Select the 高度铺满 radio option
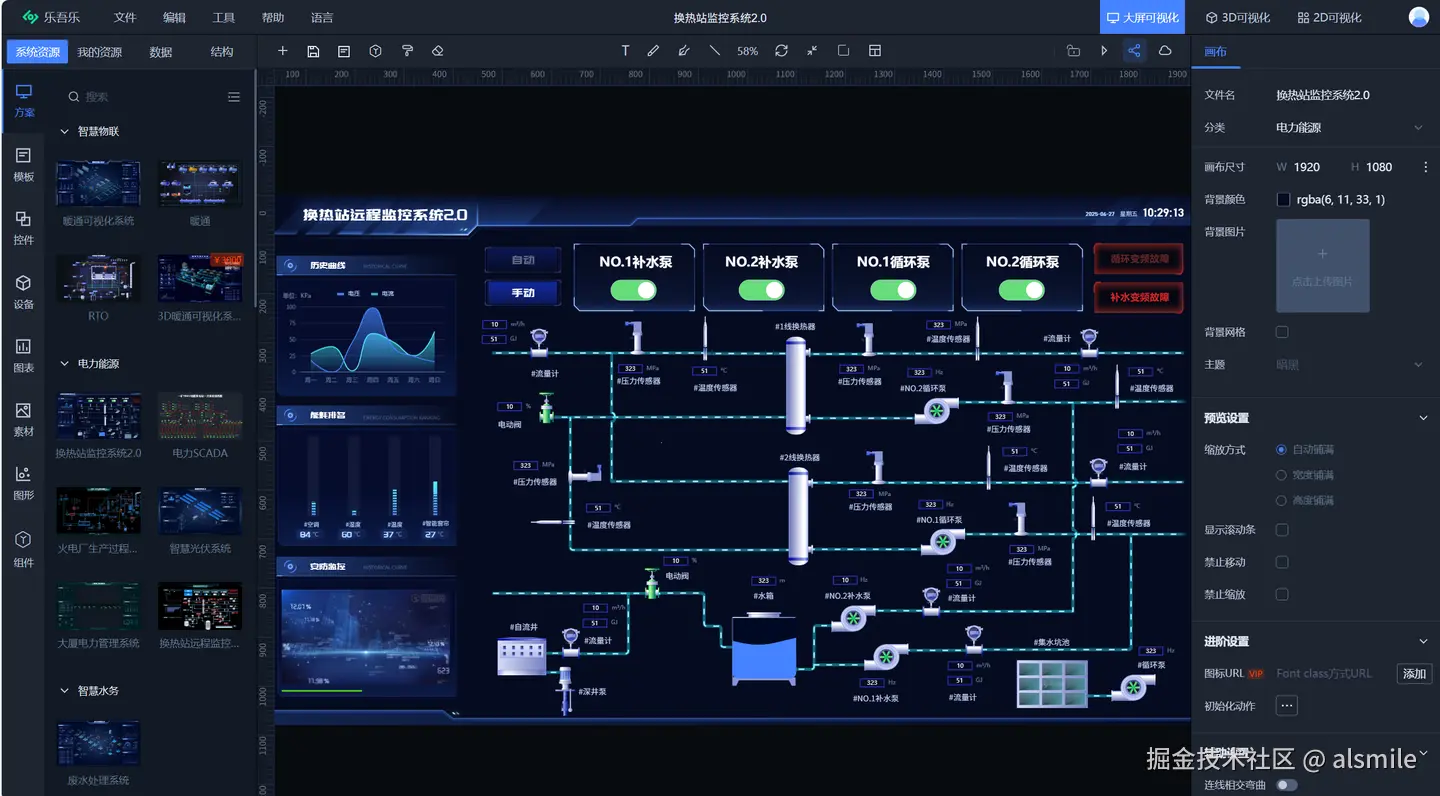The width and height of the screenshot is (1440, 796). coord(1282,500)
